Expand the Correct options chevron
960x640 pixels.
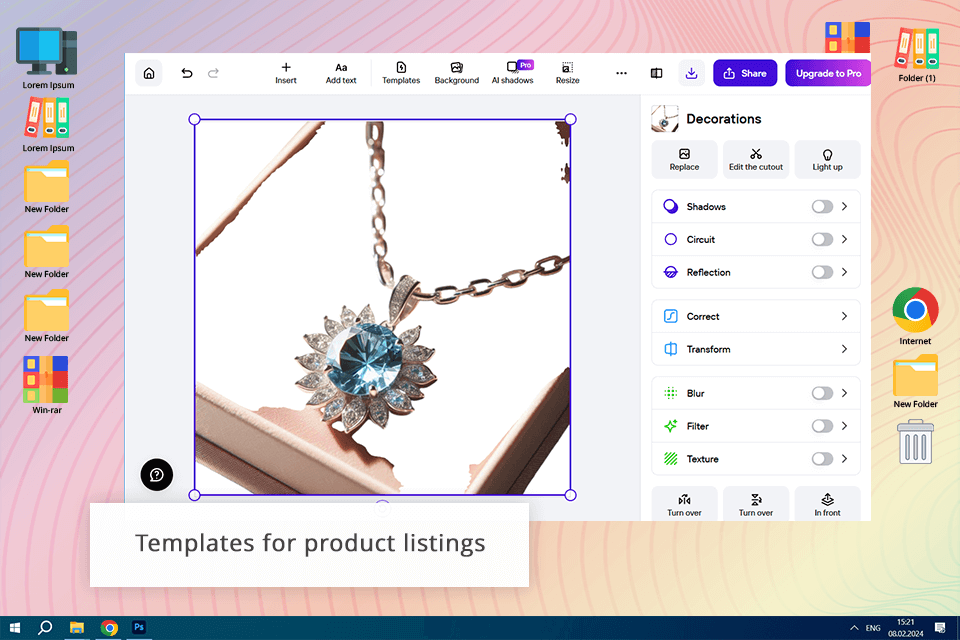click(x=844, y=317)
